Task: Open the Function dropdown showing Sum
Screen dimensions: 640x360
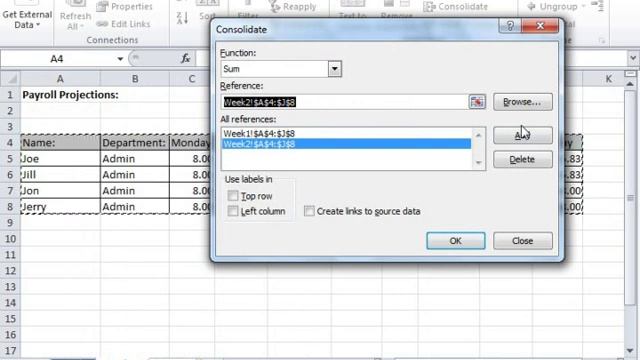Action: 334,69
